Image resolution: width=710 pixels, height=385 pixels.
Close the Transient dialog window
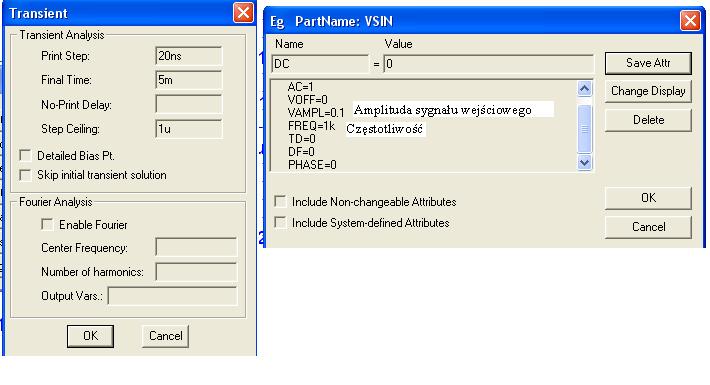[243, 13]
